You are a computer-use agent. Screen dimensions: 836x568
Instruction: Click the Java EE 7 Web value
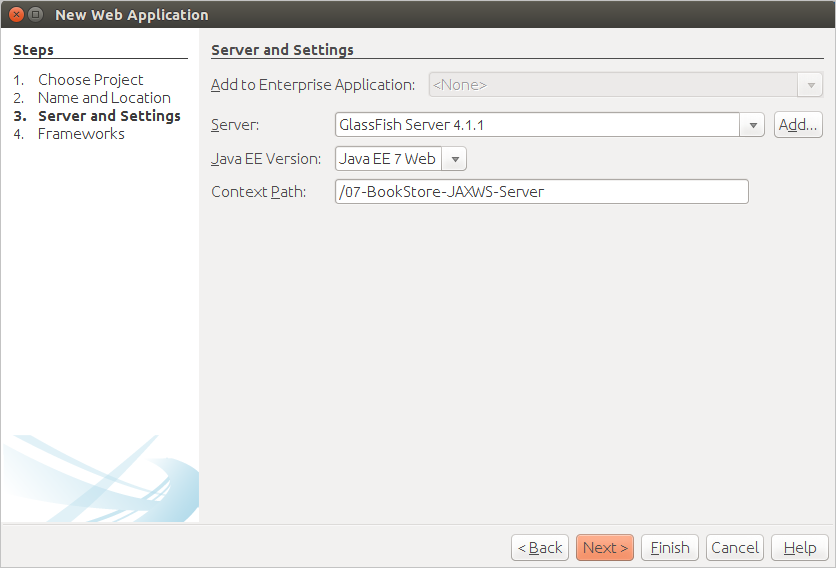tap(388, 159)
